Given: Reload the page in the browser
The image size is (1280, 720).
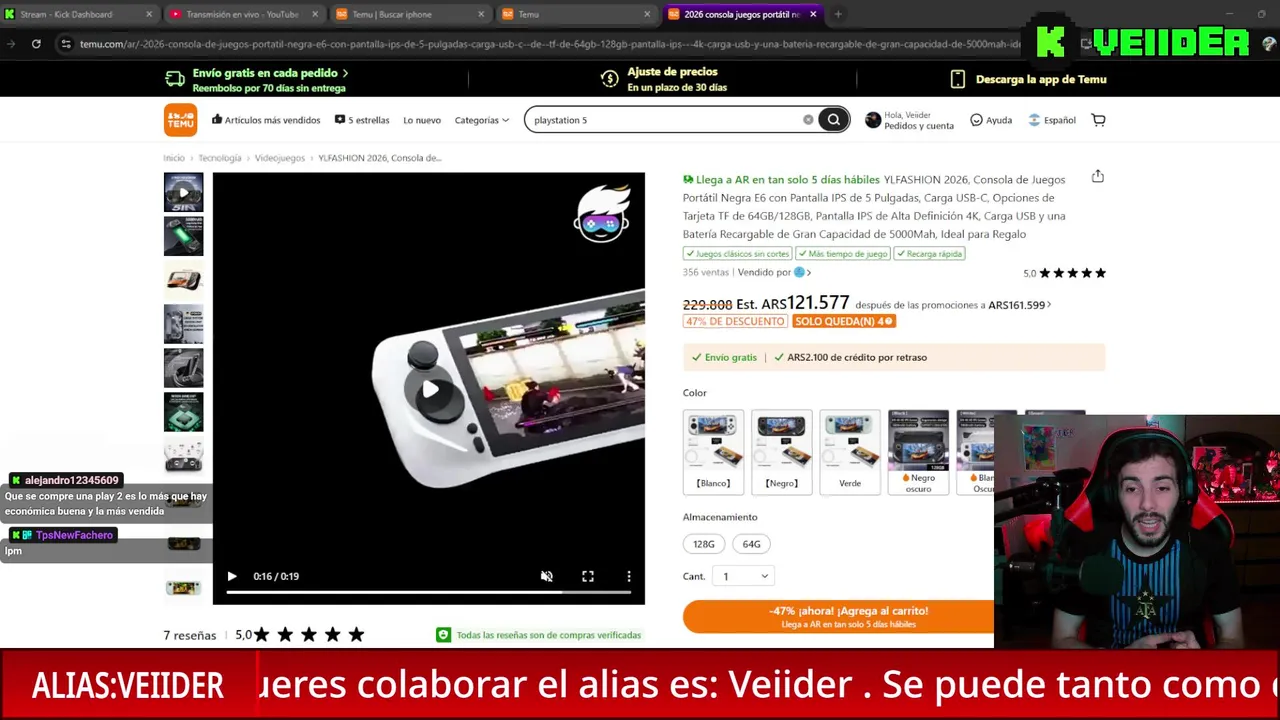Looking at the screenshot, I should (36, 44).
